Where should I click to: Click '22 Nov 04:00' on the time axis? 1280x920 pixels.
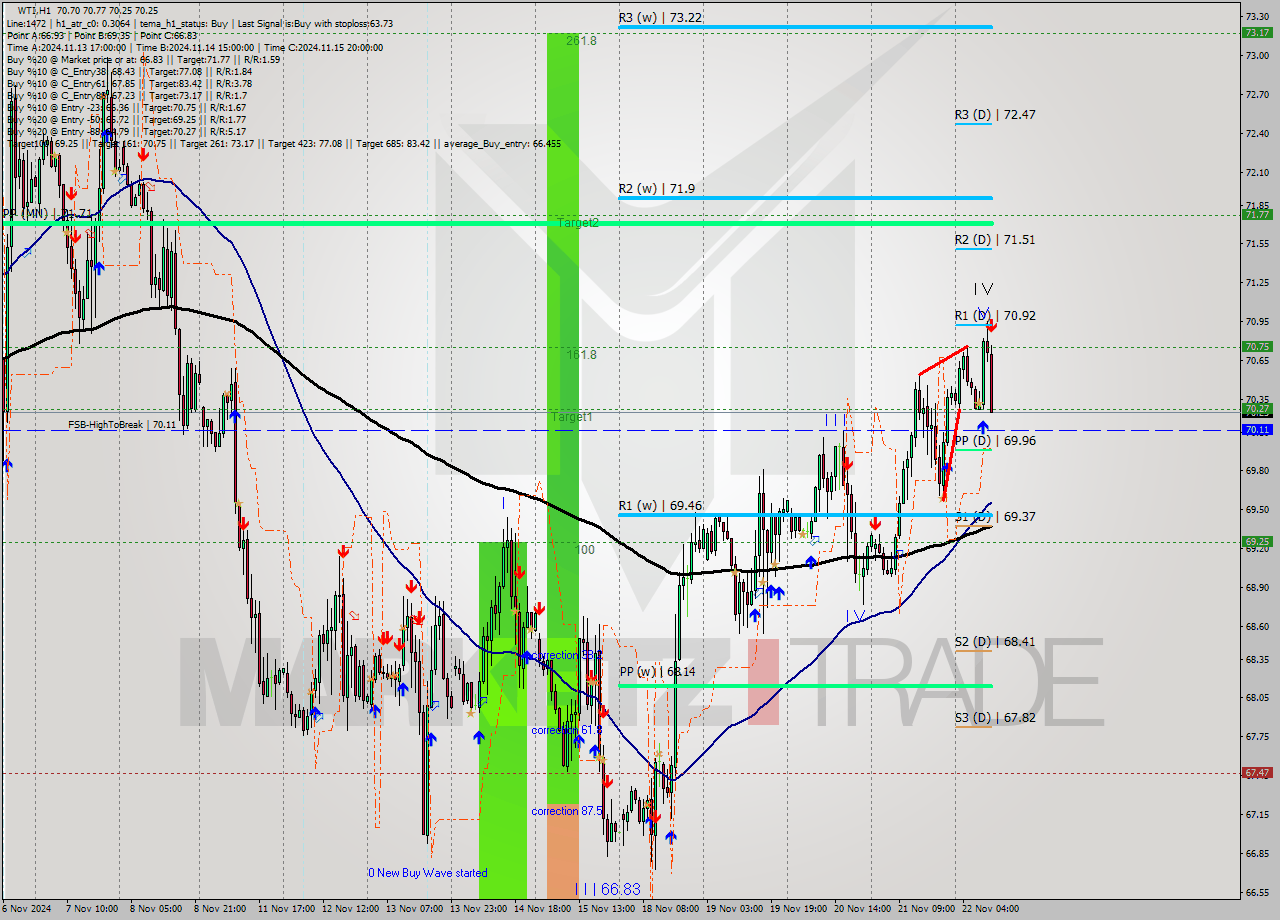989,910
